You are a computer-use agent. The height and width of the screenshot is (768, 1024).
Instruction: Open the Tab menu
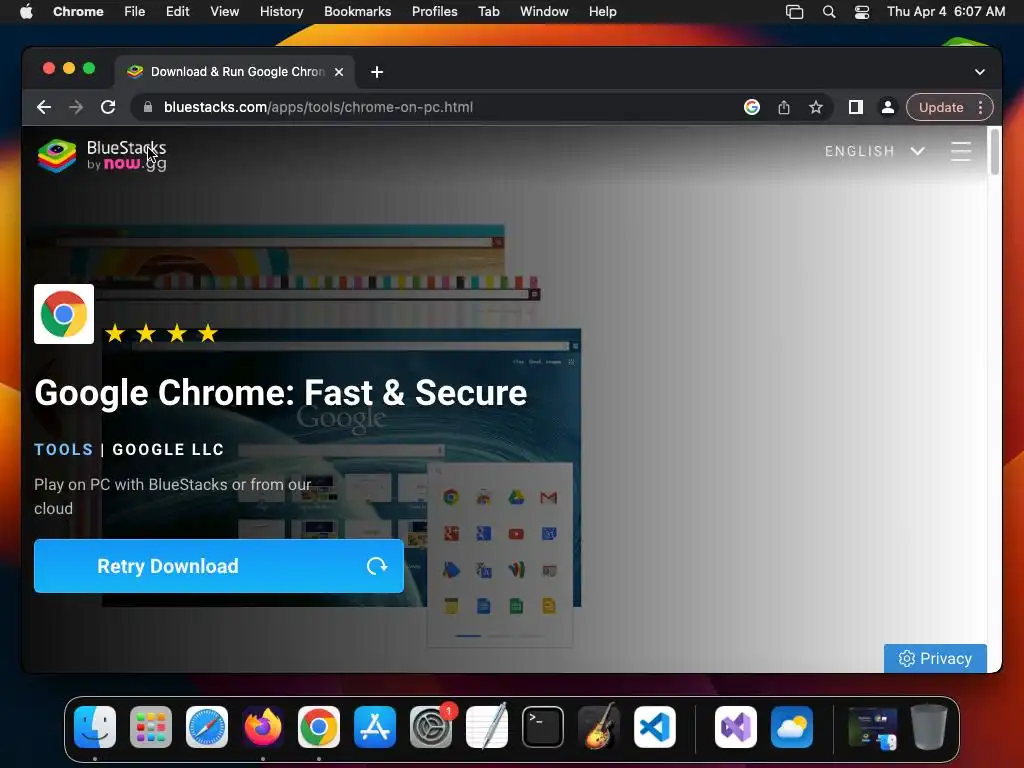pyautogui.click(x=488, y=12)
